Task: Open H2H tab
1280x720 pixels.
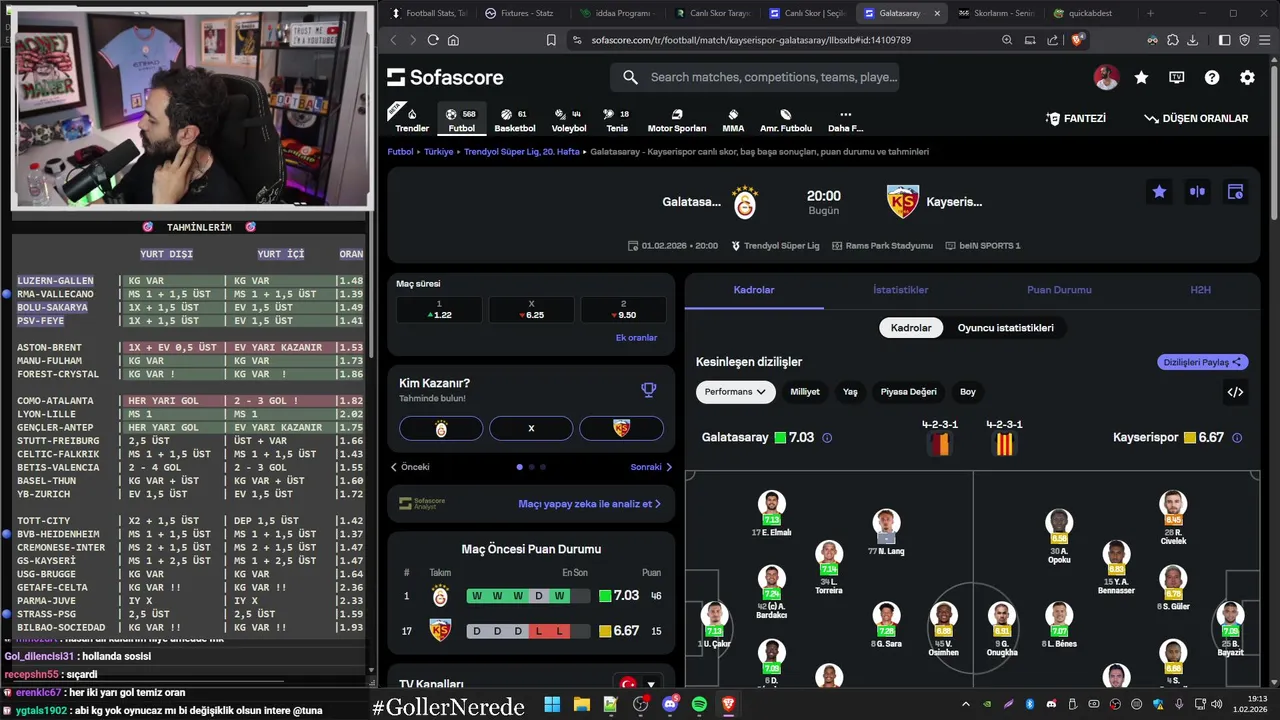Action: coord(1200,290)
